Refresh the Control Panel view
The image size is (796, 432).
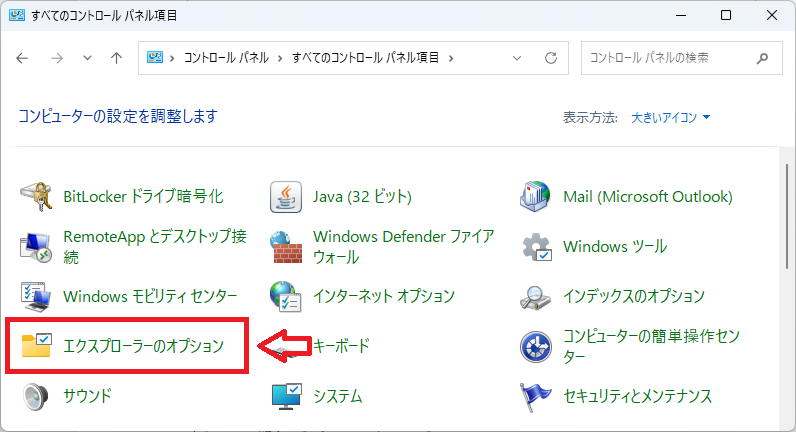click(x=551, y=58)
